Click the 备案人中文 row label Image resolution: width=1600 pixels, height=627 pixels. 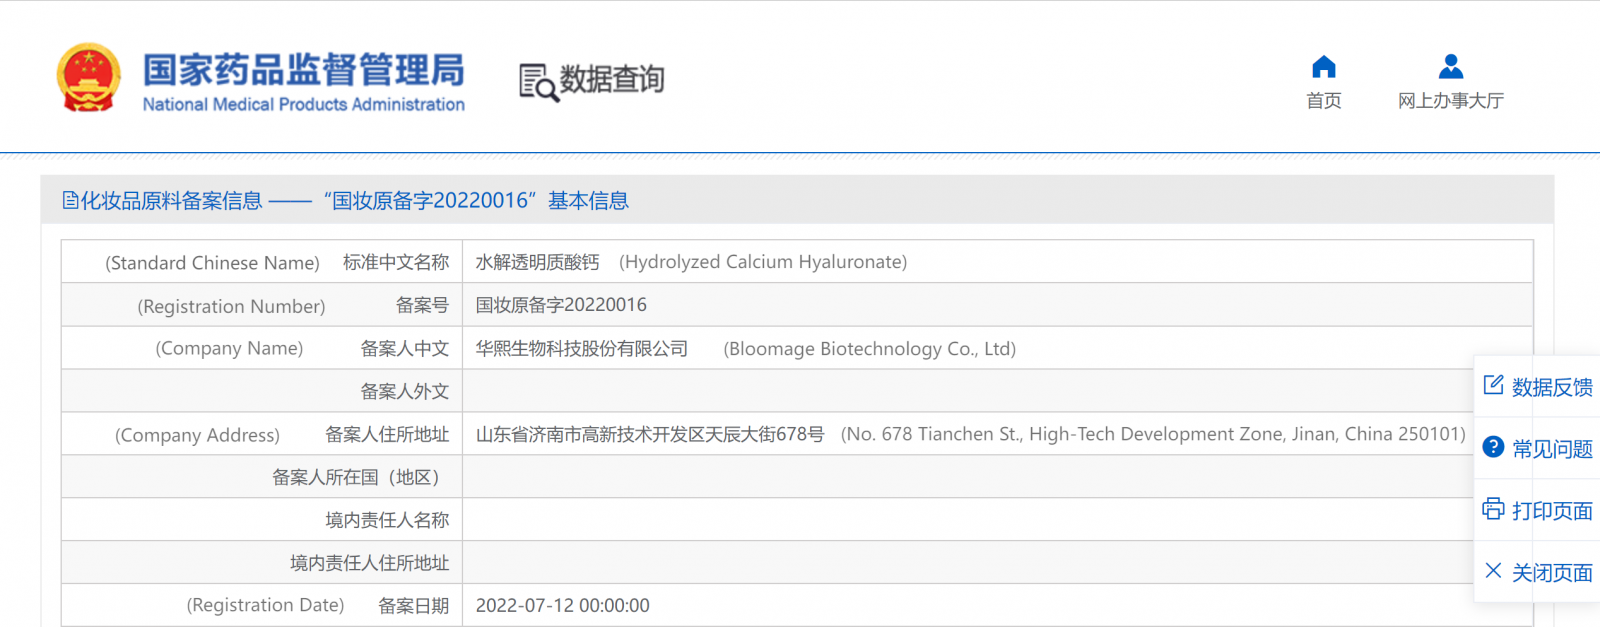405,349
